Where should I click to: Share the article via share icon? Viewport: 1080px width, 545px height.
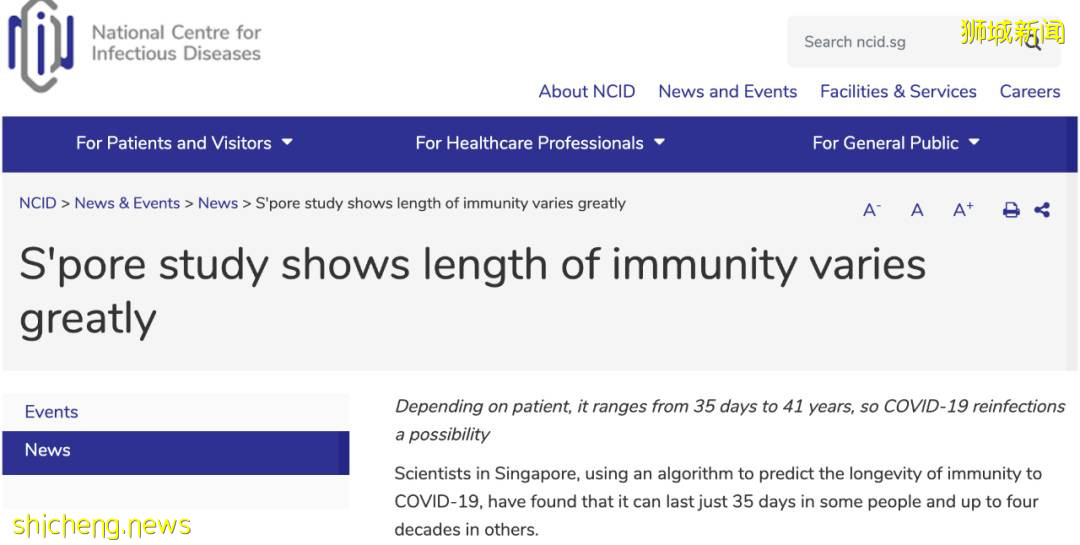[x=1042, y=210]
